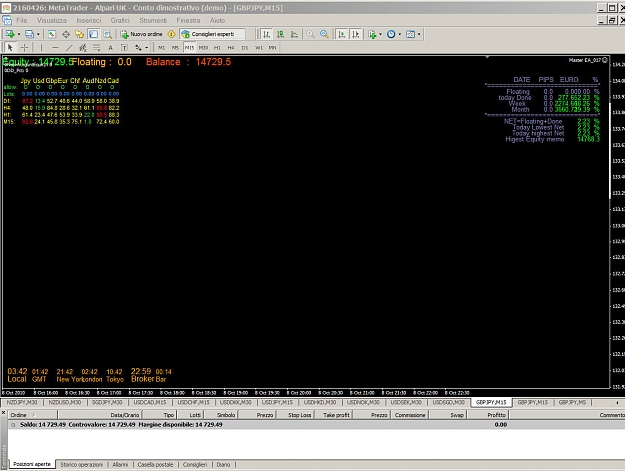Open the Strumenti menu
This screenshot has width=625, height=471.
click(x=153, y=20)
